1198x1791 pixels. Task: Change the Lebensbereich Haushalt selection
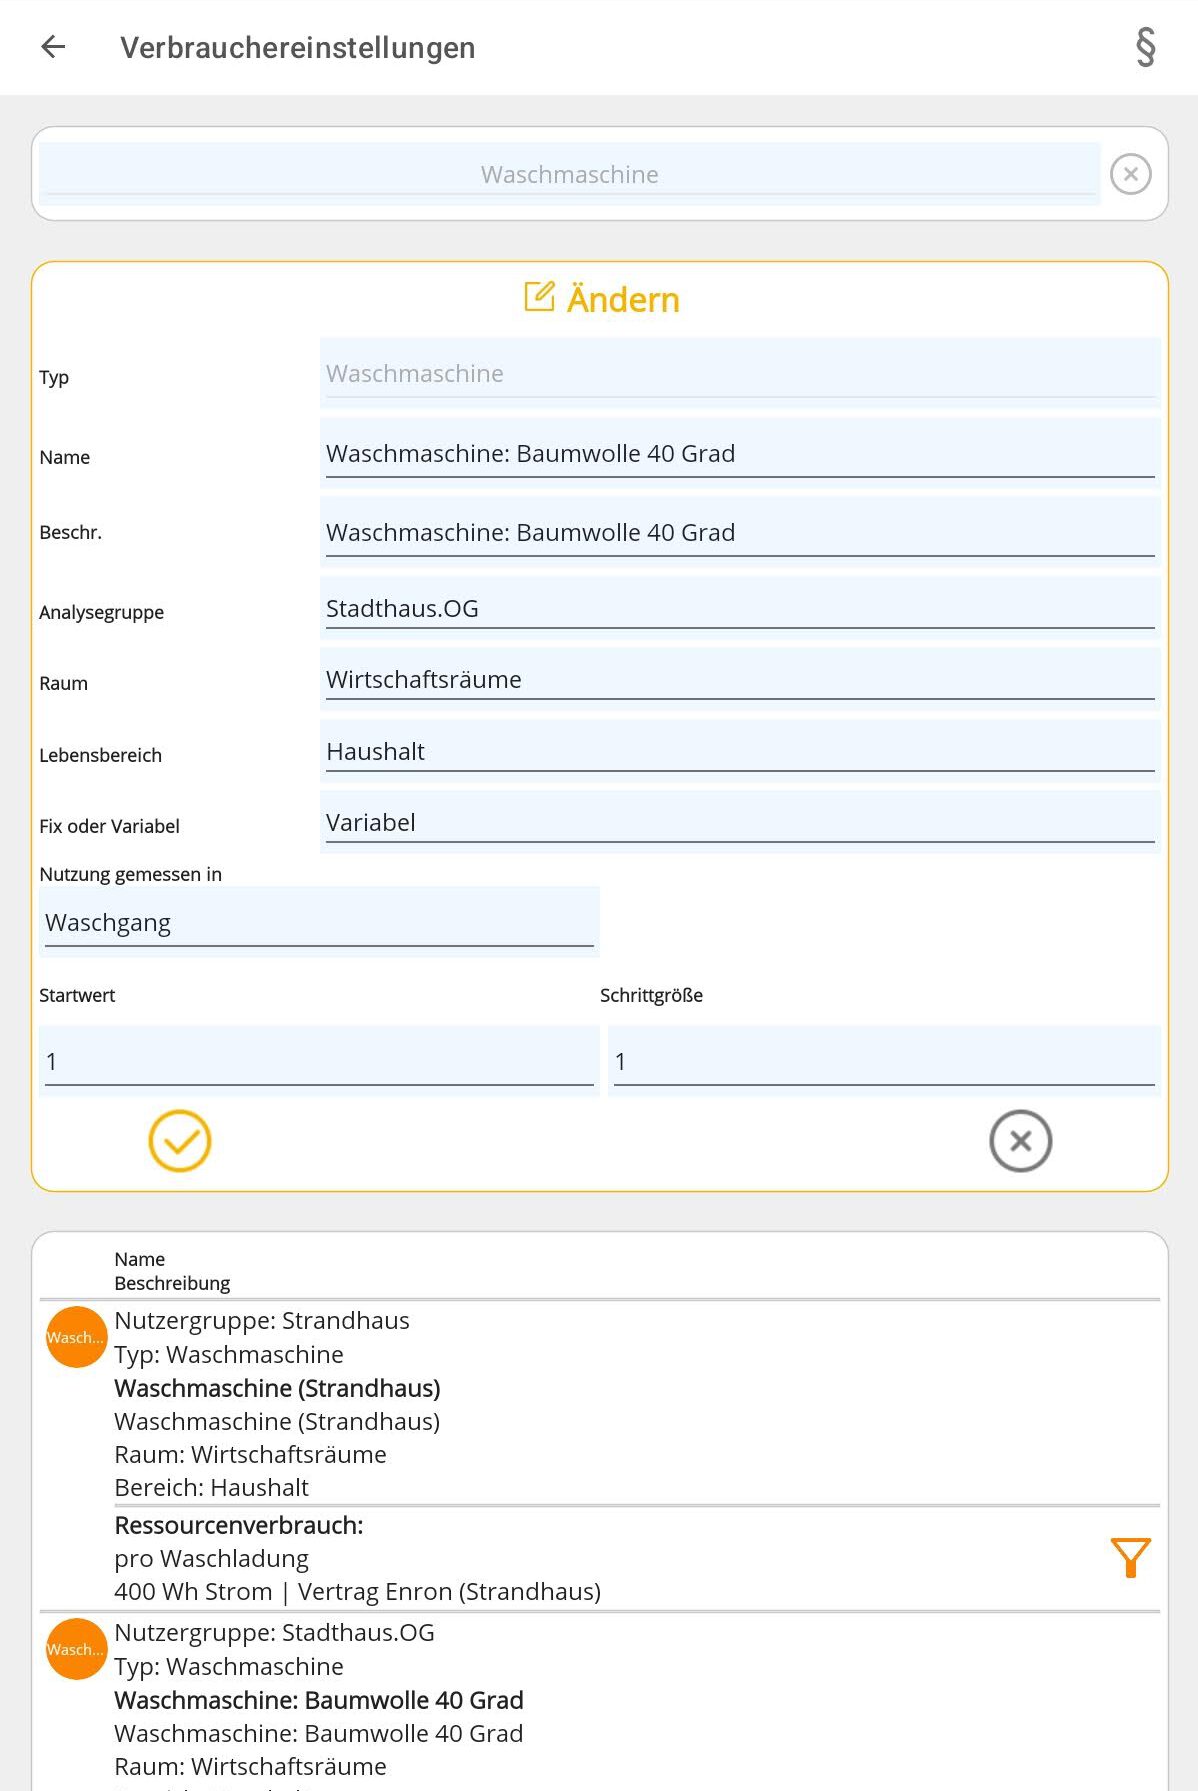739,752
